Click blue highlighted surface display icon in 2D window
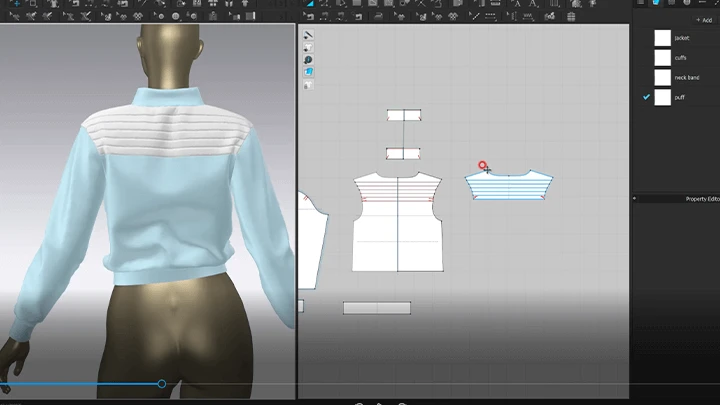 pyautogui.click(x=308, y=72)
